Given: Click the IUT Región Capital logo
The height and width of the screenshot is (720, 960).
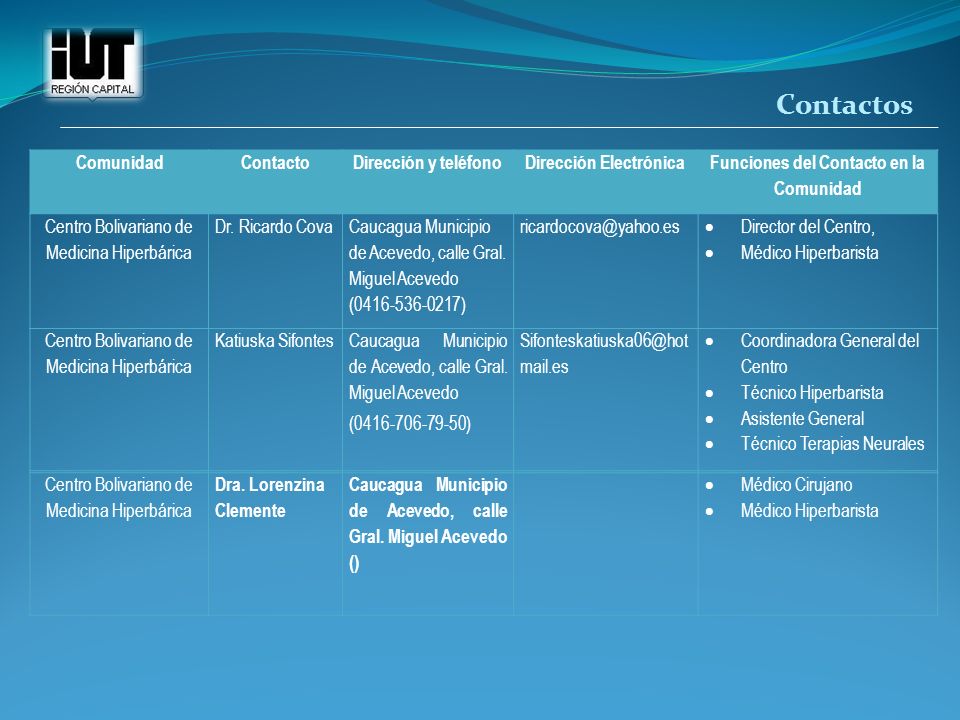Looking at the screenshot, I should [92, 64].
